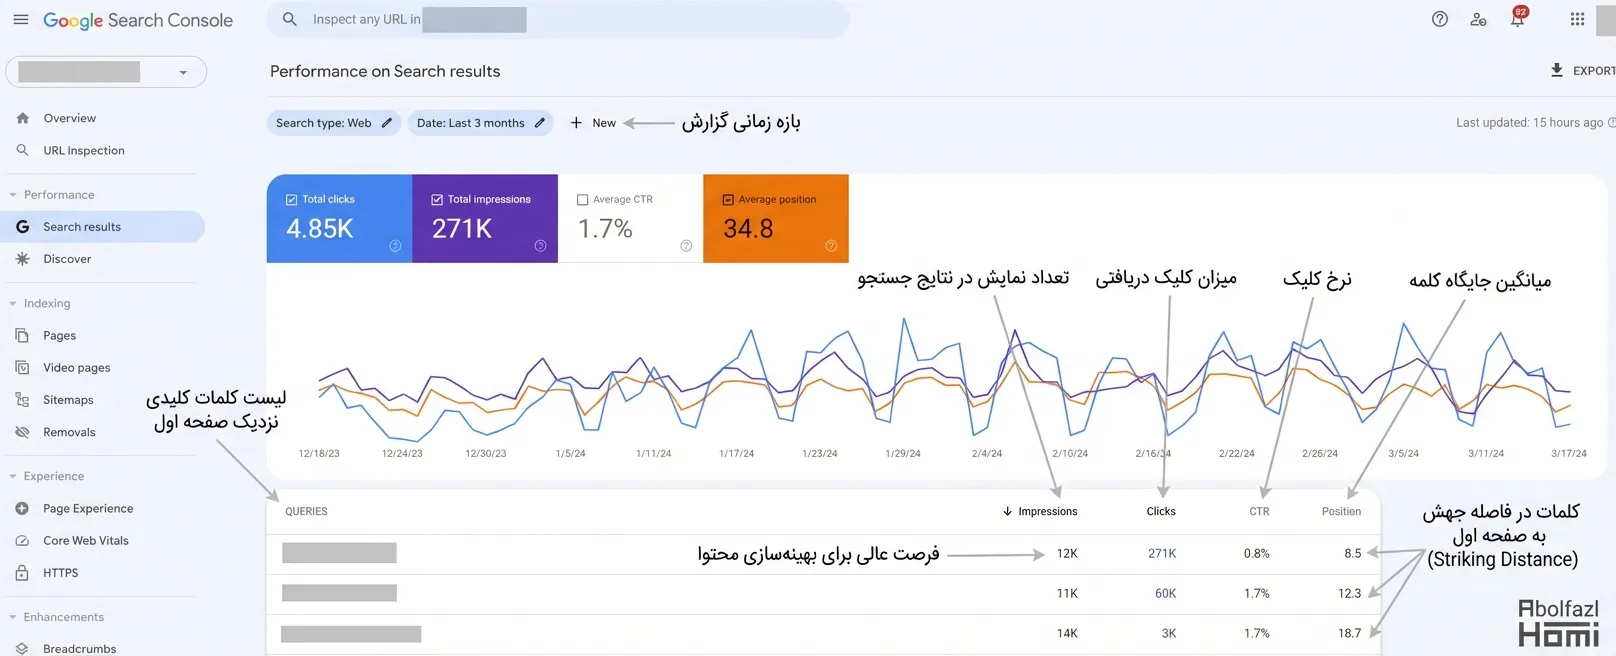Click the help question mark icon
The height and width of the screenshot is (656, 1616).
(1440, 19)
